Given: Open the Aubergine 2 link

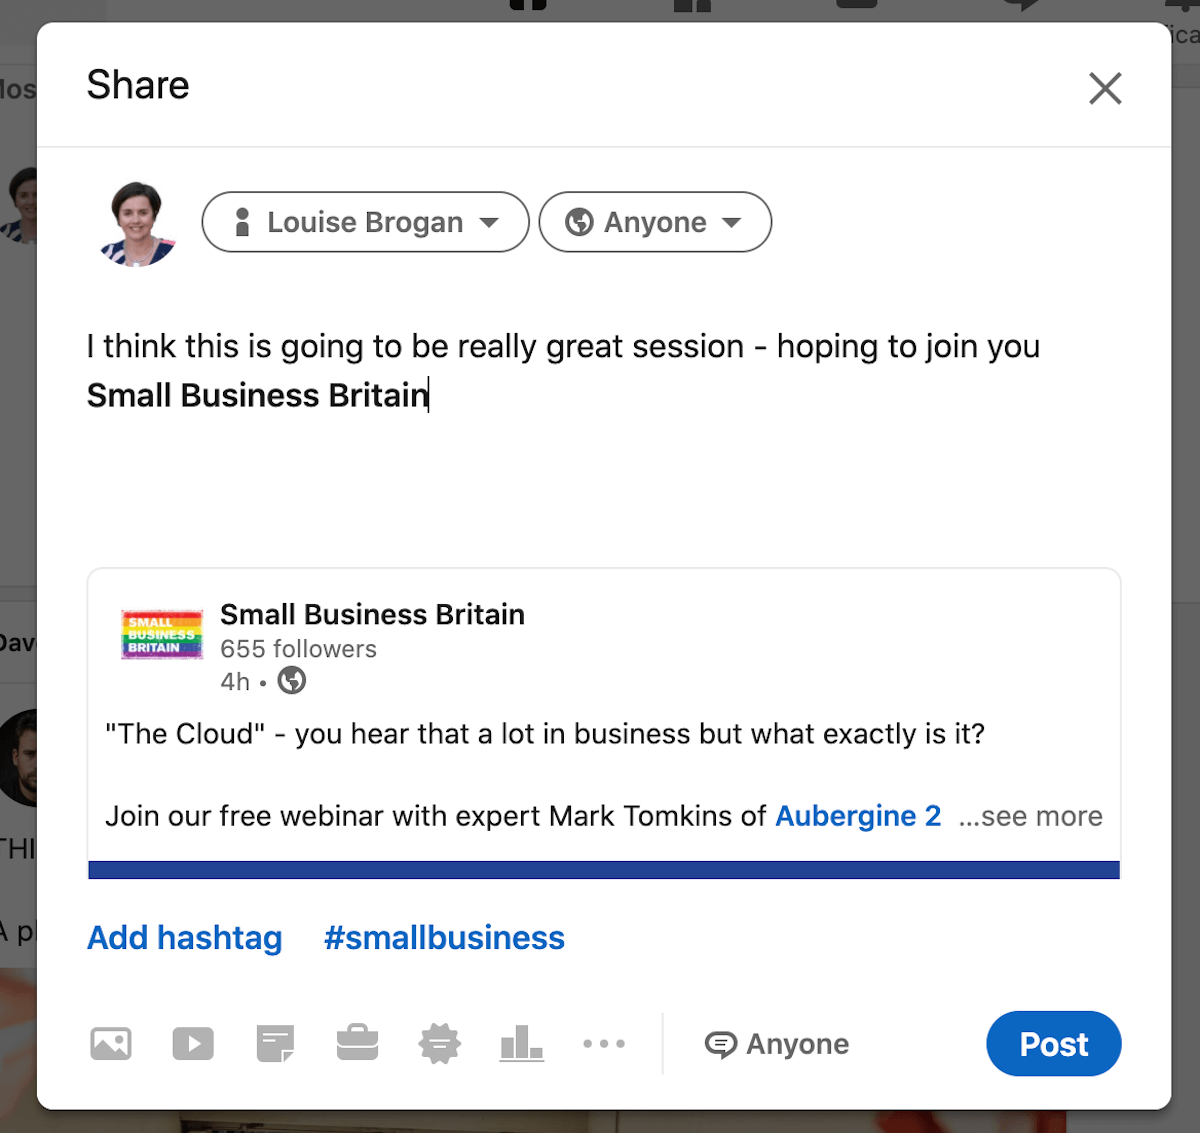Looking at the screenshot, I should point(858,816).
